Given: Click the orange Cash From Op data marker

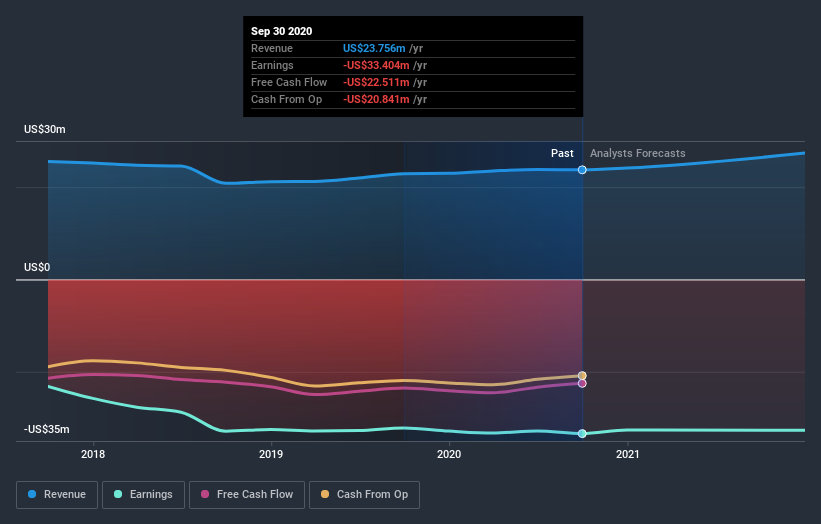Looking at the screenshot, I should coord(582,375).
